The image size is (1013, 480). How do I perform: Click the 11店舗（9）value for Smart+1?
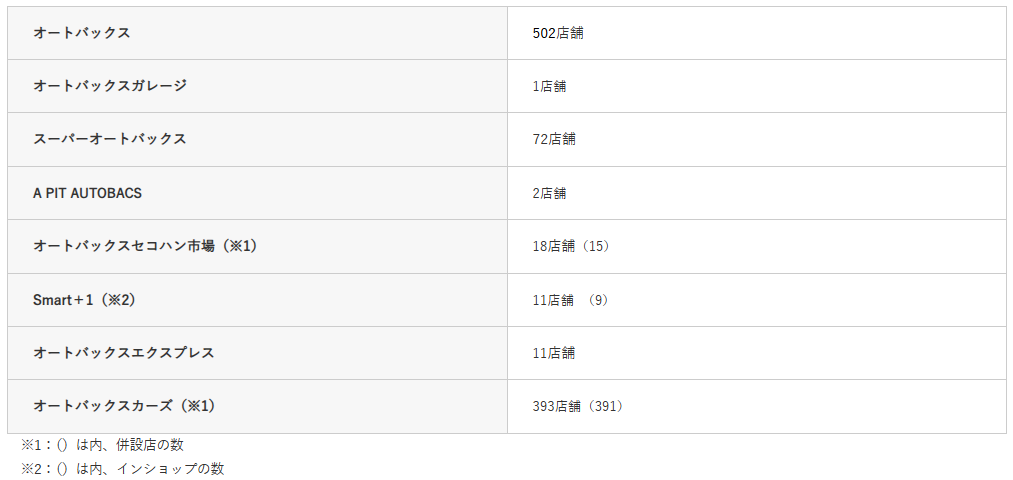pyautogui.click(x=572, y=300)
